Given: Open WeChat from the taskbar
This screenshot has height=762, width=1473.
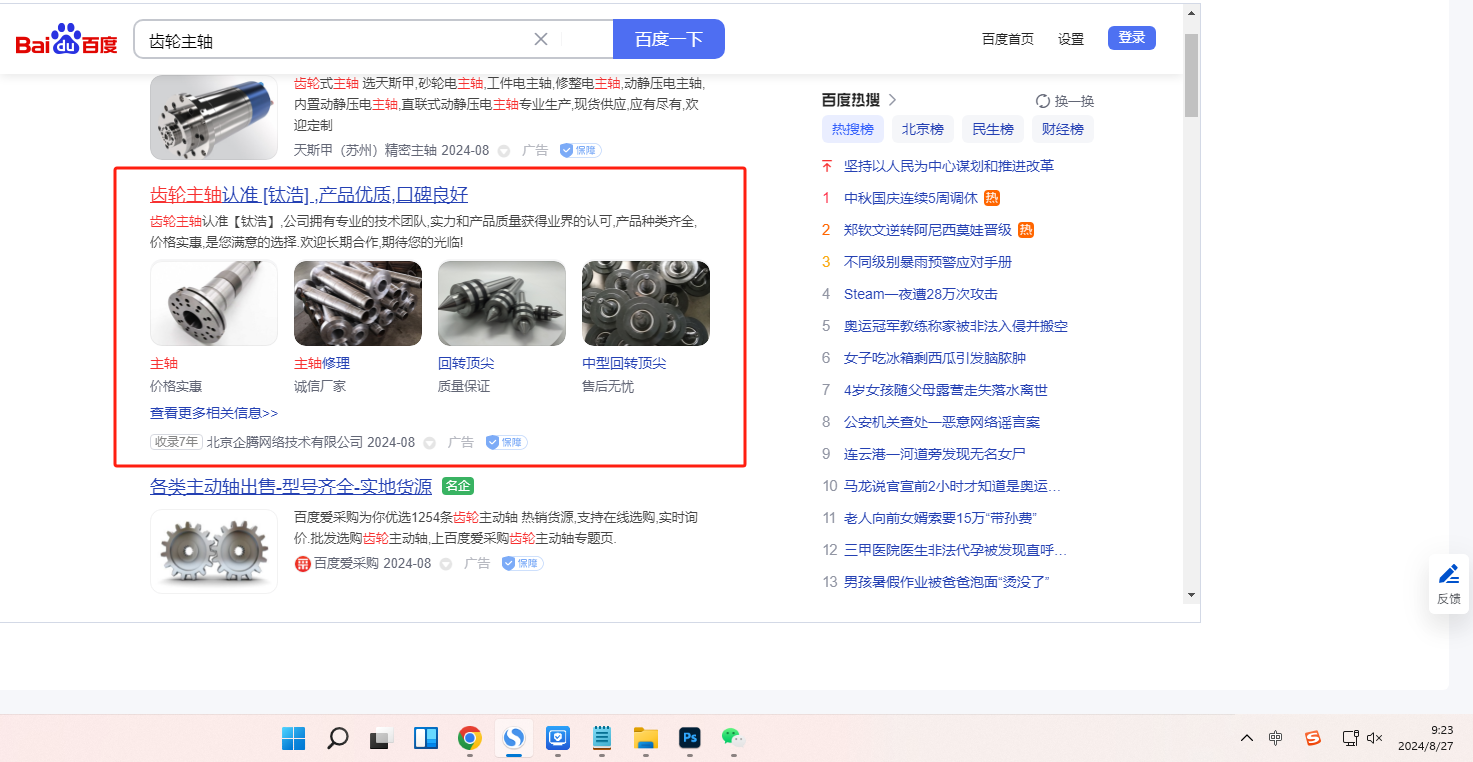Looking at the screenshot, I should (x=734, y=738).
